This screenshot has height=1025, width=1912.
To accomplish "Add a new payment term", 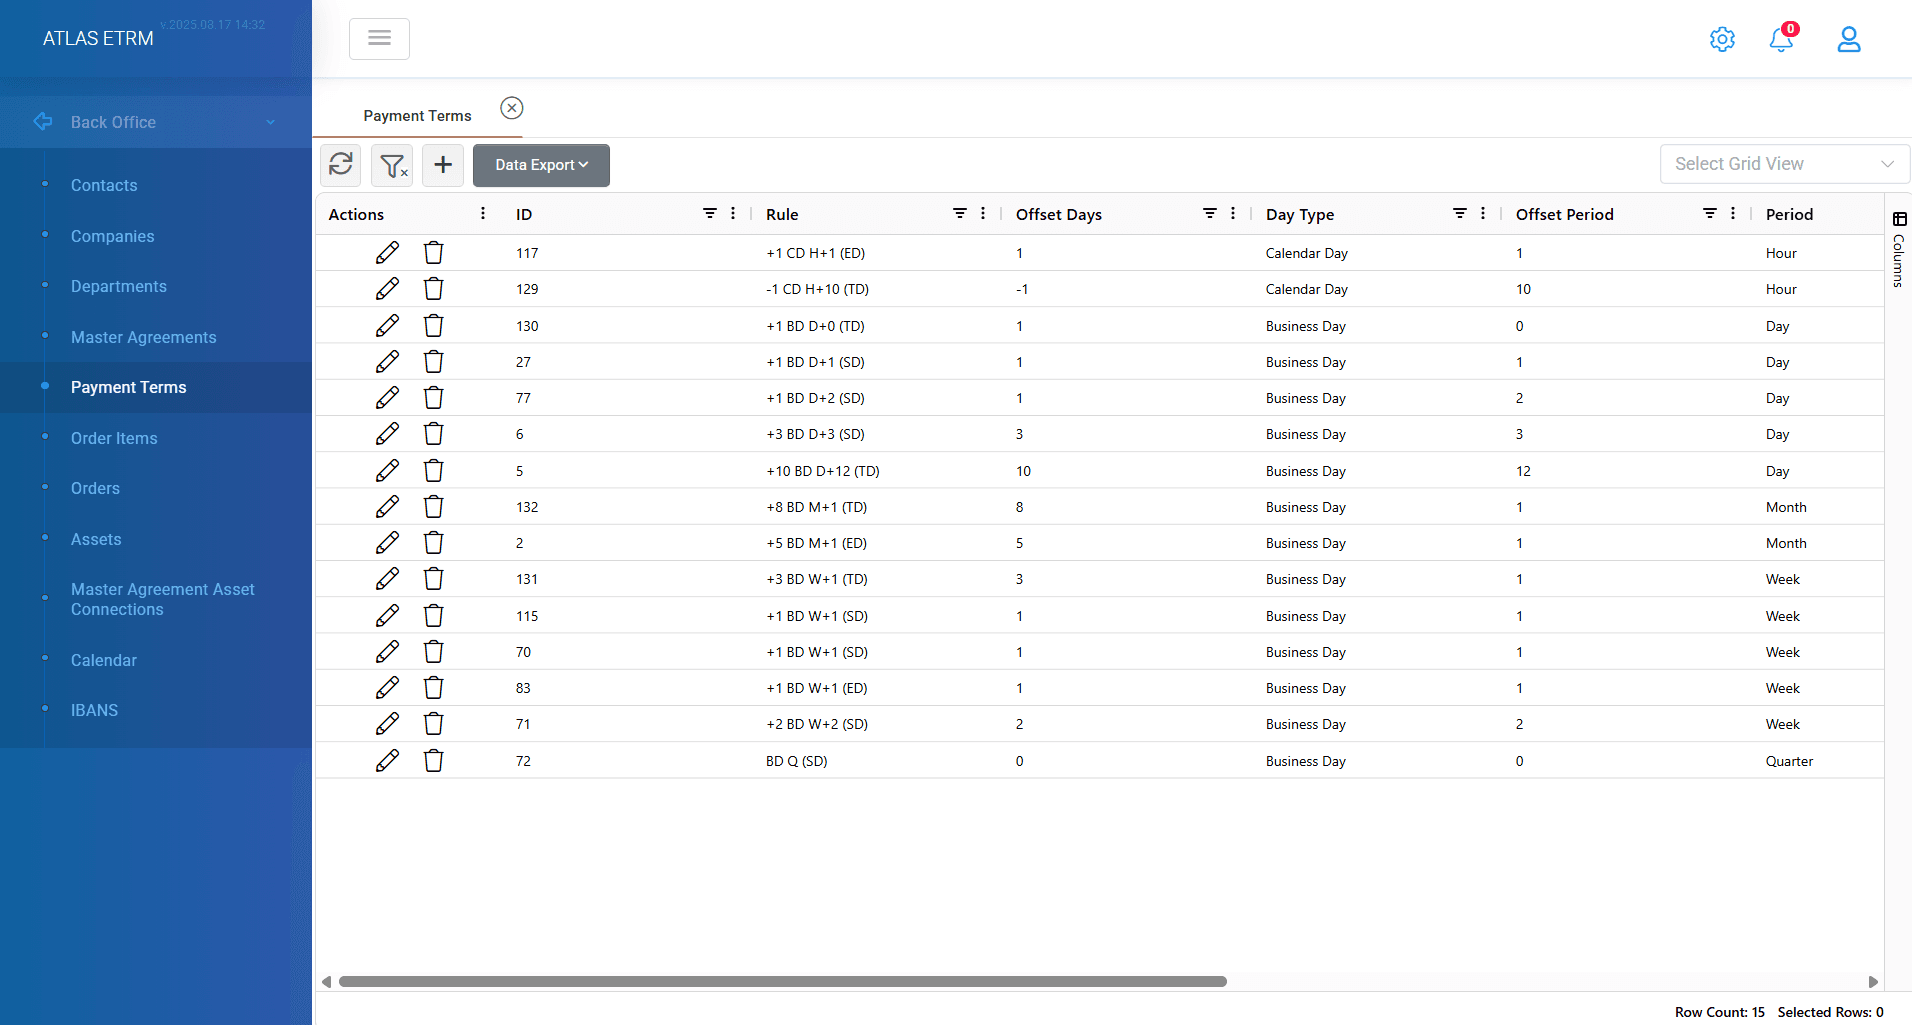I will tap(443, 165).
